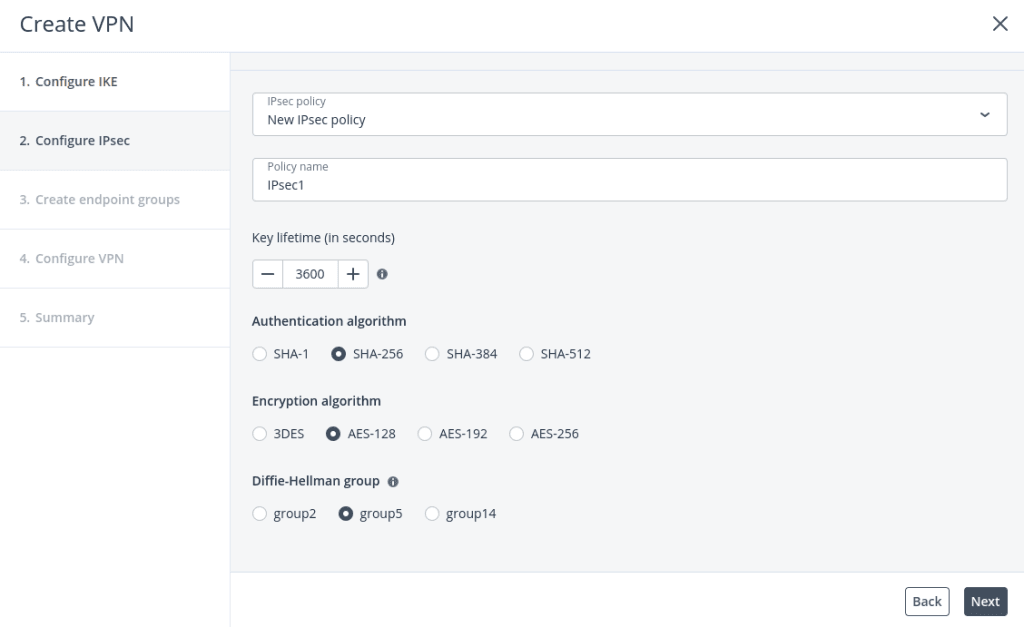
Task: Open the IPsec policy dropdown
Action: click(x=630, y=114)
